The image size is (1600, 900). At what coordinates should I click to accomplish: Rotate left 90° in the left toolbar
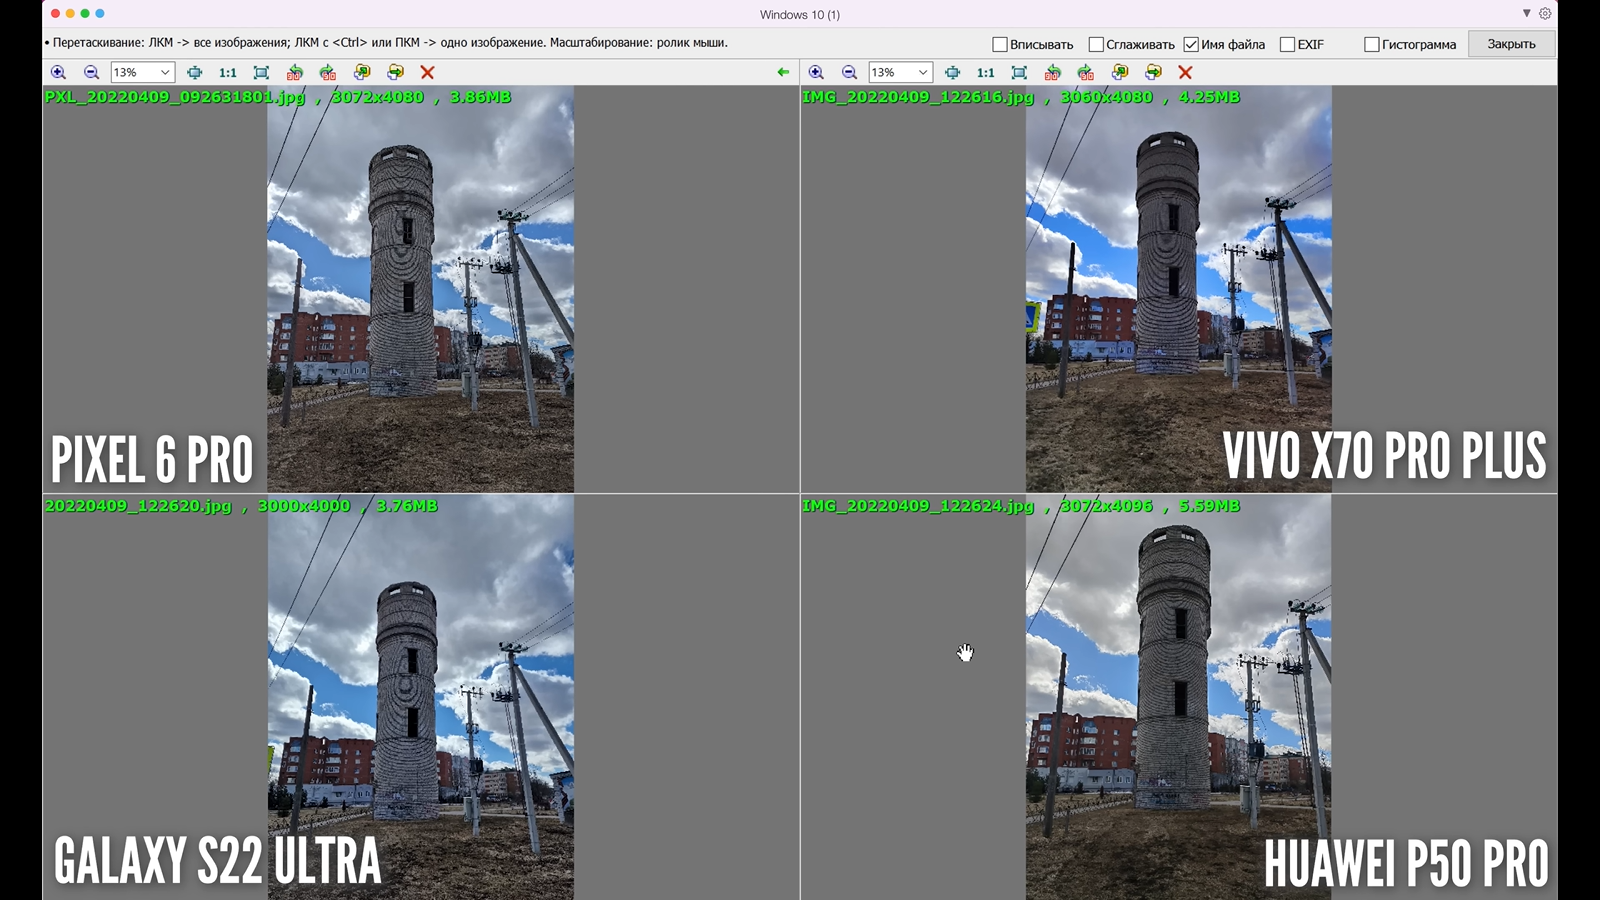(294, 72)
